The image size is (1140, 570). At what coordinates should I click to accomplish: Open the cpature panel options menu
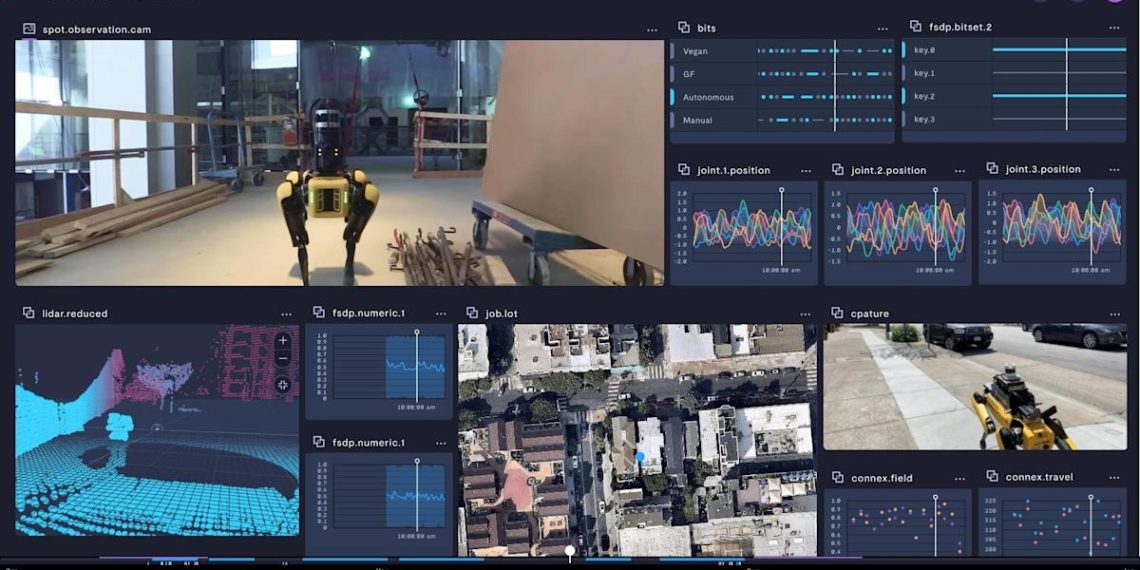(1115, 314)
